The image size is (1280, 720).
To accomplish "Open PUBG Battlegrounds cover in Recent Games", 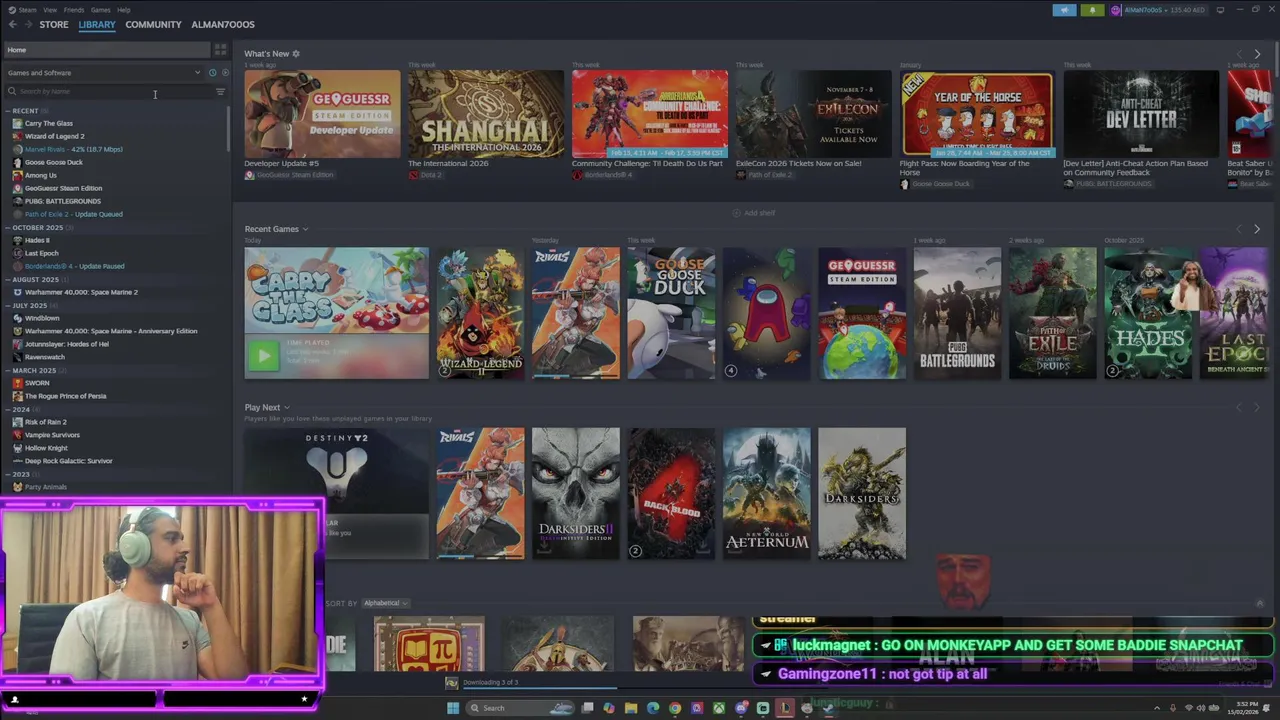I will pyautogui.click(x=957, y=314).
